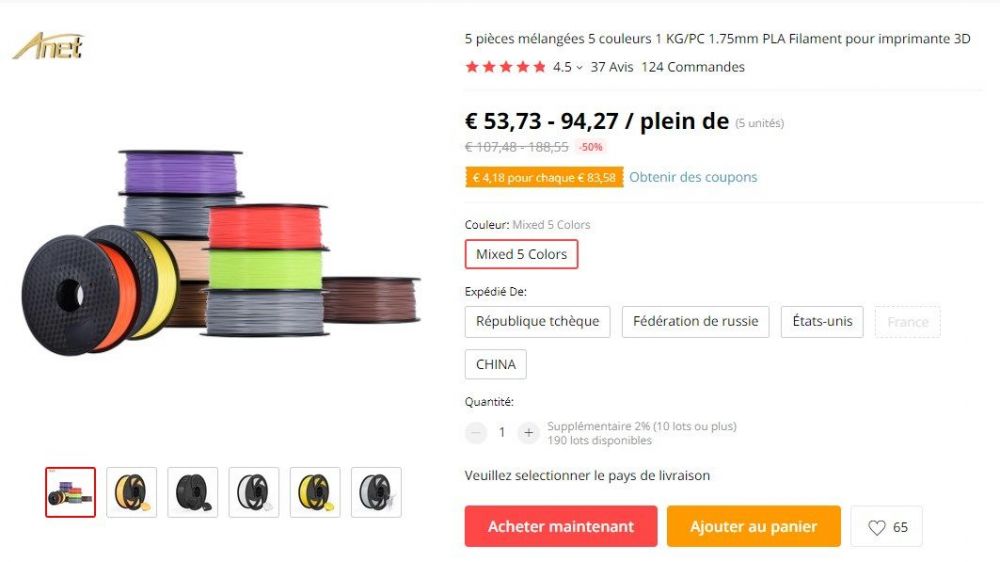The width and height of the screenshot is (1000, 562).
Task: Open the 37 Avis reviews link
Action: click(612, 67)
